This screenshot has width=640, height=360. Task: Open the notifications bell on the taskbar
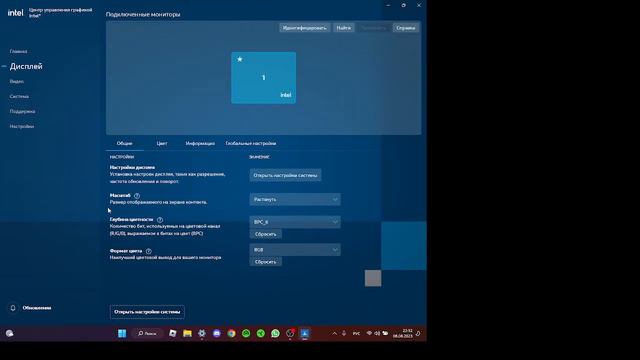click(419, 333)
